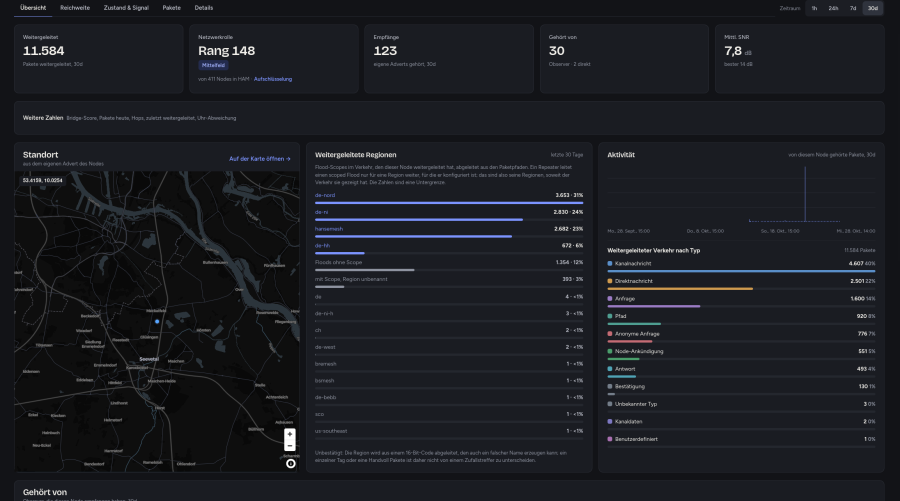Open the Details tab
The image size is (900, 501).
tap(204, 8)
